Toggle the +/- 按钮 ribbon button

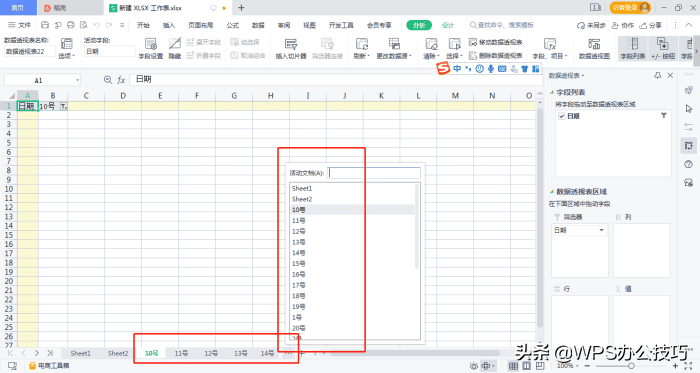tap(662, 48)
